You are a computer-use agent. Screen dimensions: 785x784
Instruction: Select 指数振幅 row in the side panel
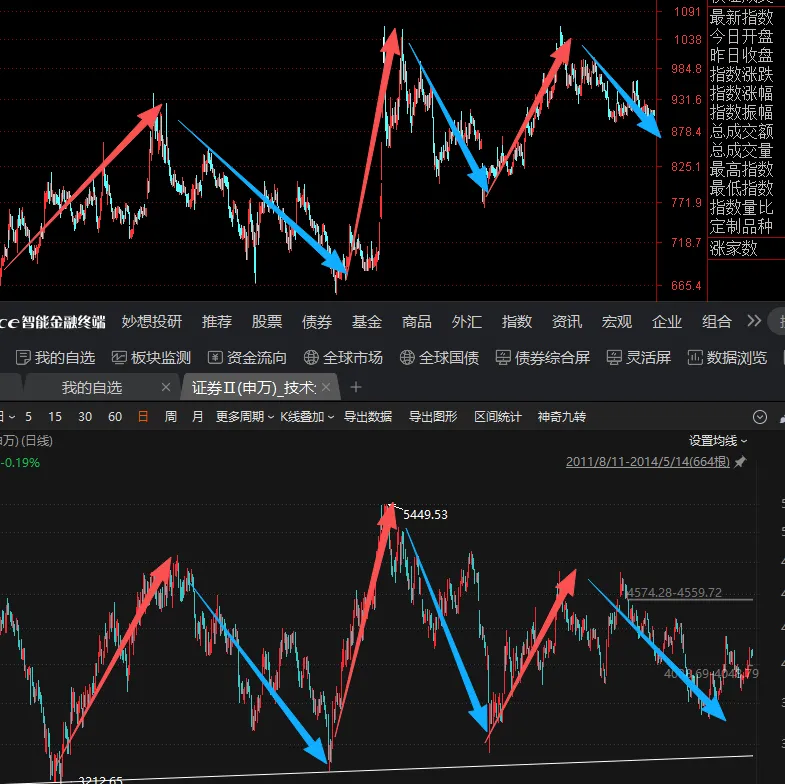pos(741,112)
